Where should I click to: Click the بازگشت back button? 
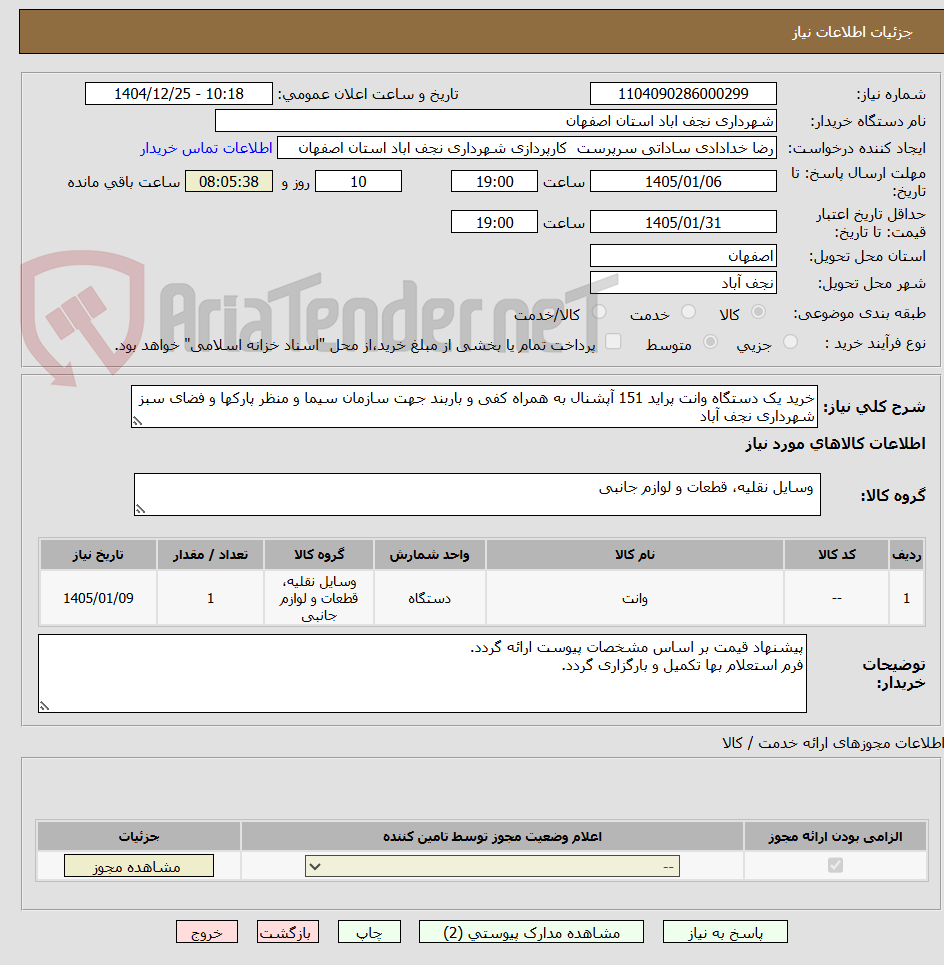(287, 932)
